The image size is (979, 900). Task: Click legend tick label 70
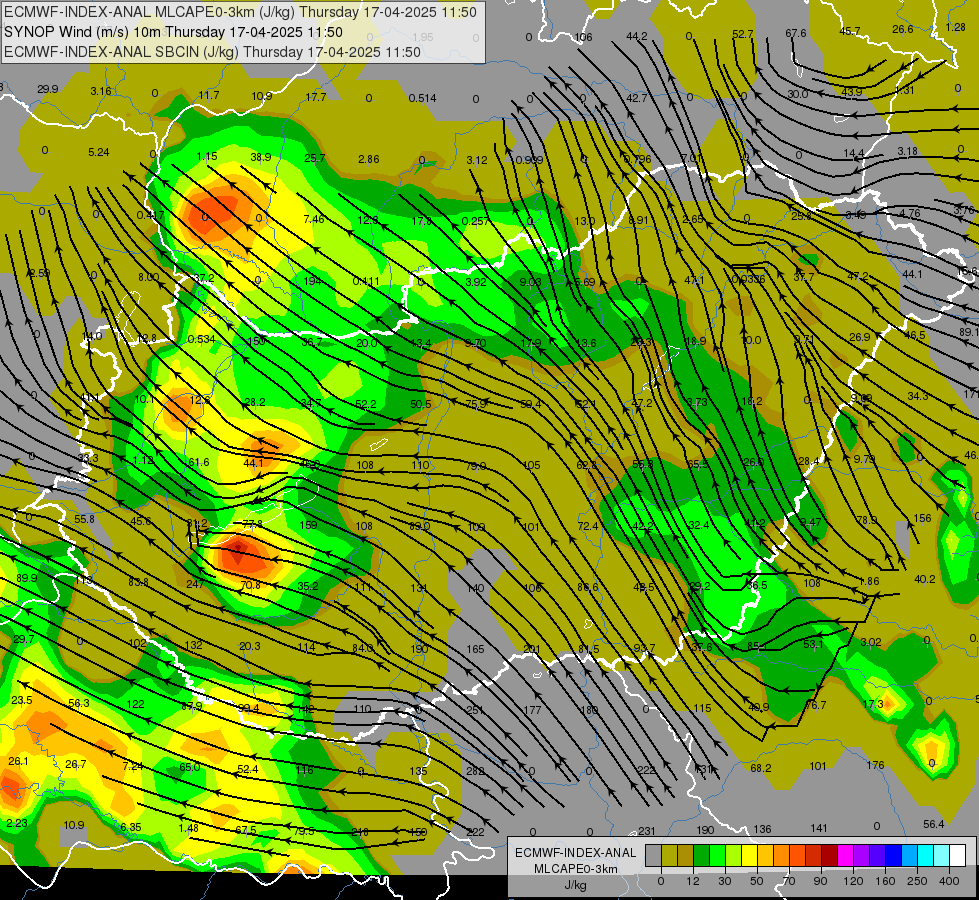789,881
